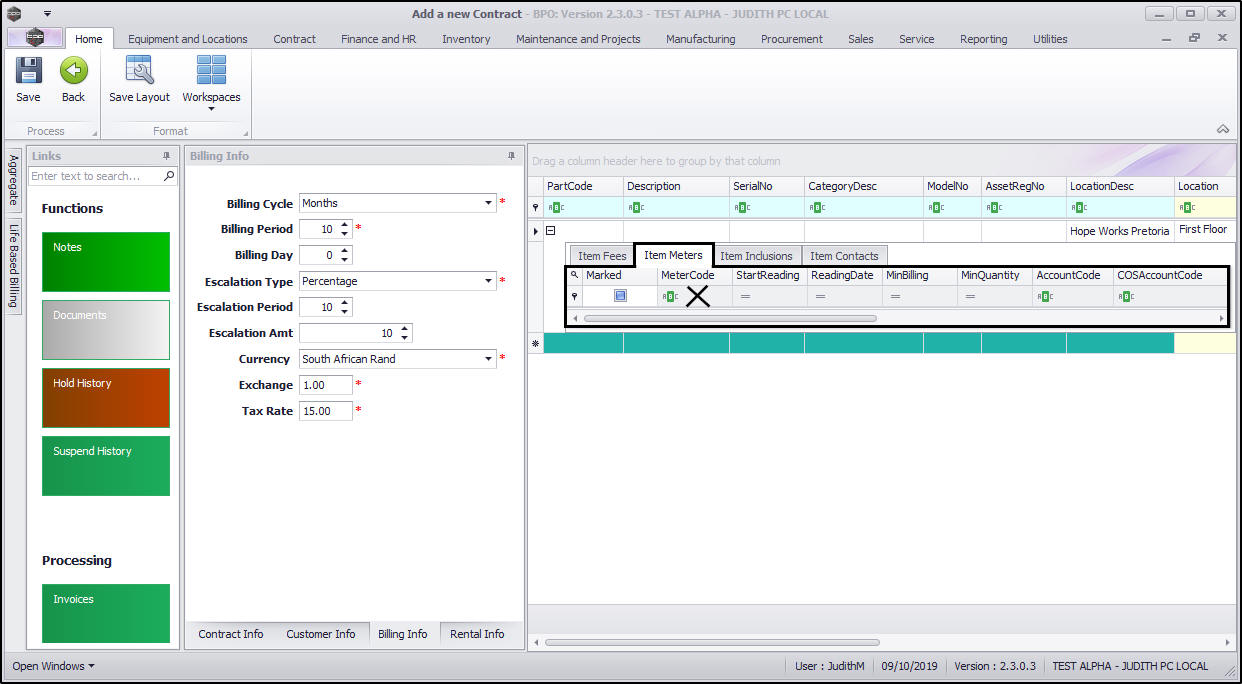The image size is (1242, 684).
Task: Open the Invoices processing tile
Action: [106, 613]
